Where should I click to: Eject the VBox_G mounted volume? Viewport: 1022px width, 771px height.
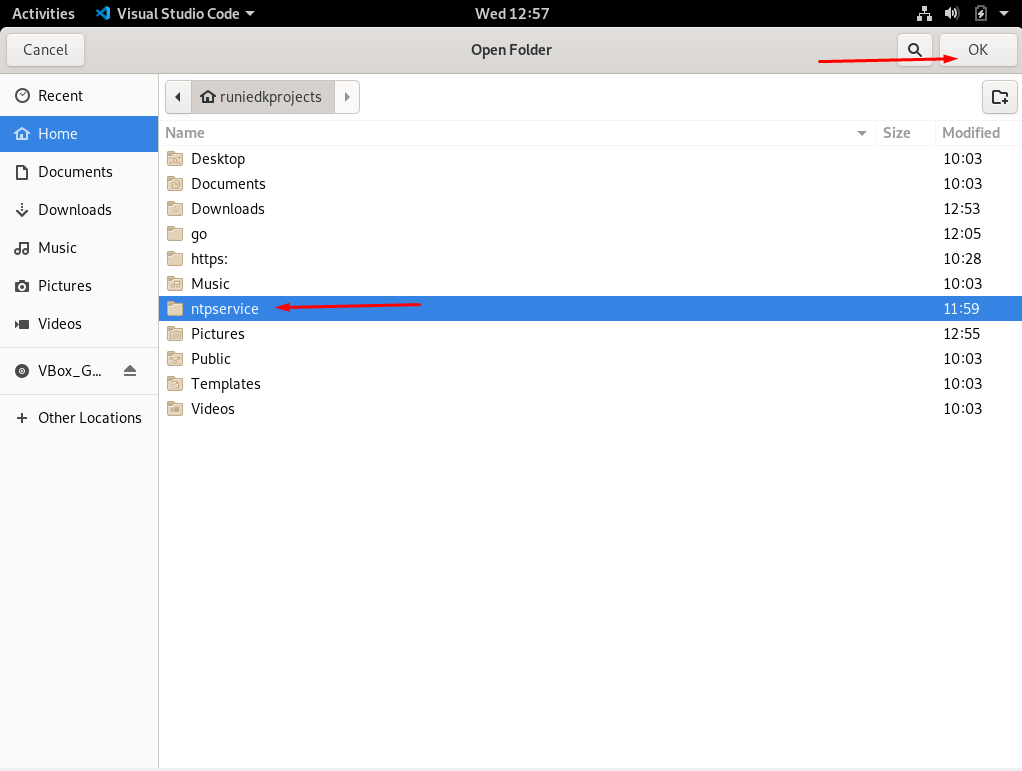click(x=129, y=370)
